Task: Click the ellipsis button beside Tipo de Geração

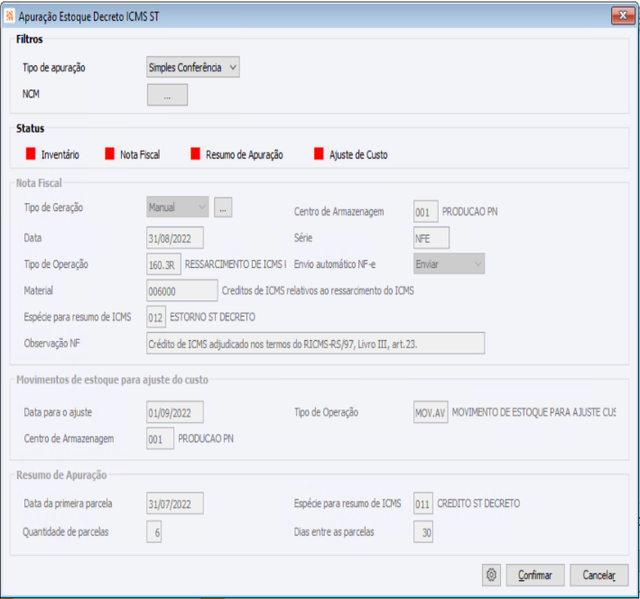Action: (x=223, y=208)
